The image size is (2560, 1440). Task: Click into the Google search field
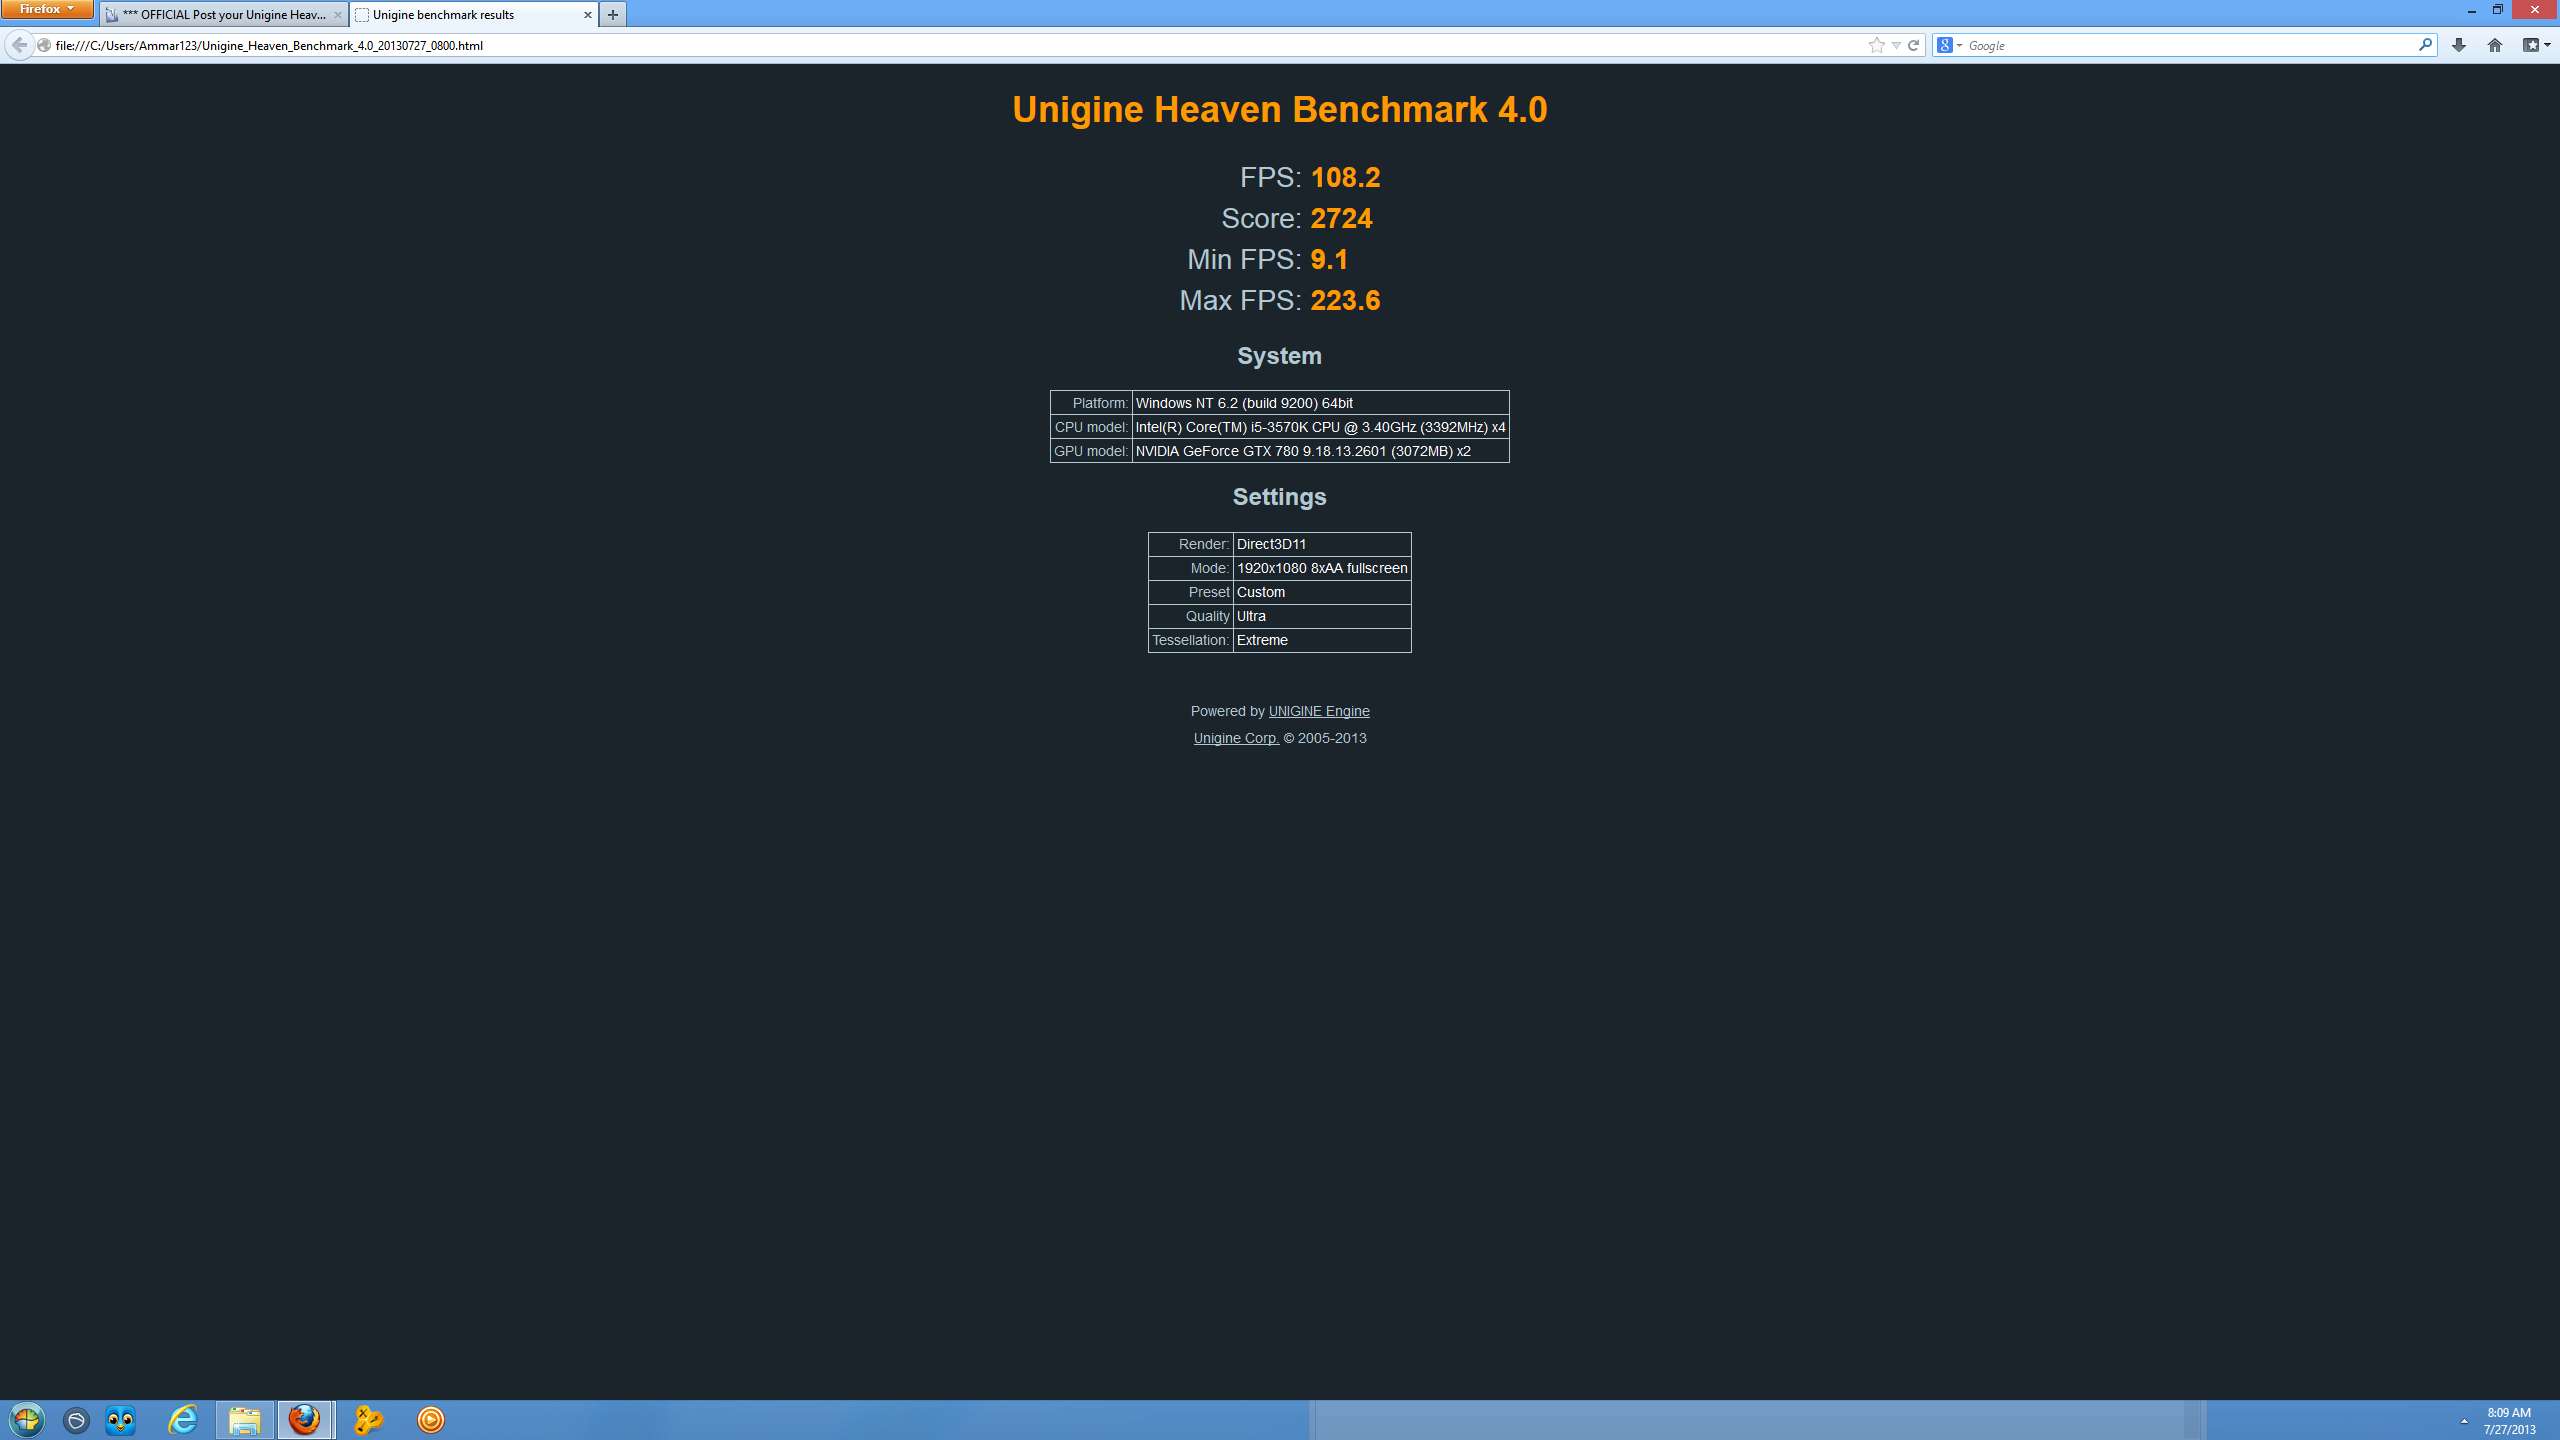[x=2190, y=45]
